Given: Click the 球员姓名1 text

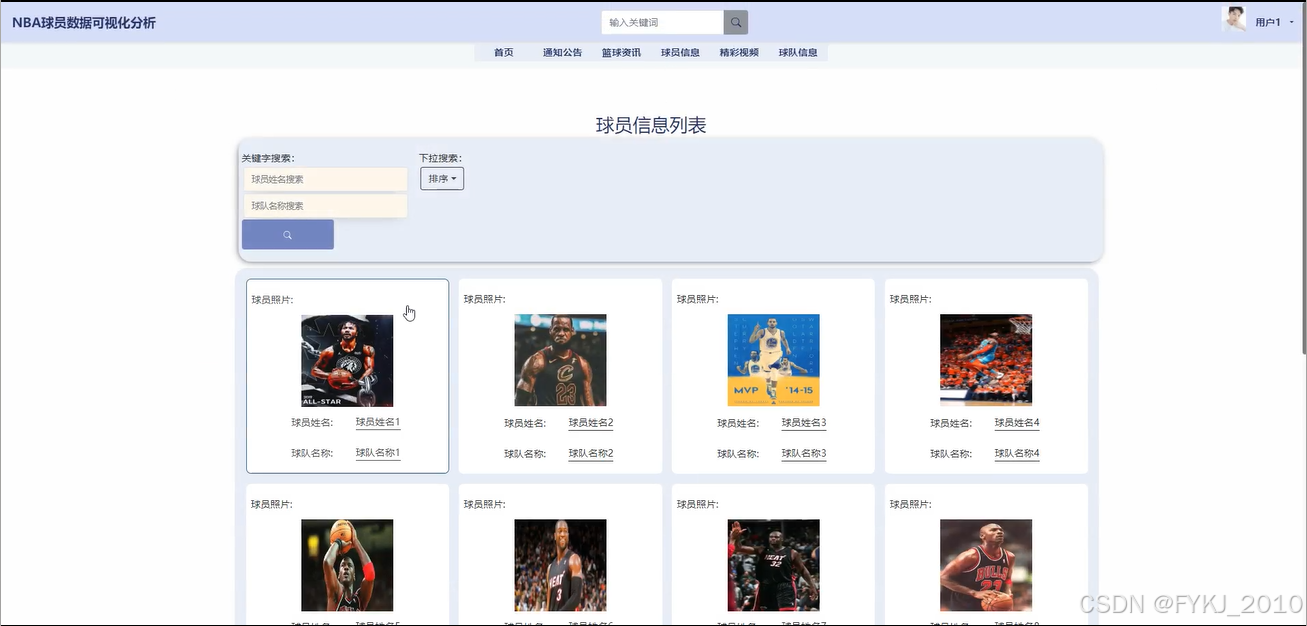Looking at the screenshot, I should click(378, 423).
